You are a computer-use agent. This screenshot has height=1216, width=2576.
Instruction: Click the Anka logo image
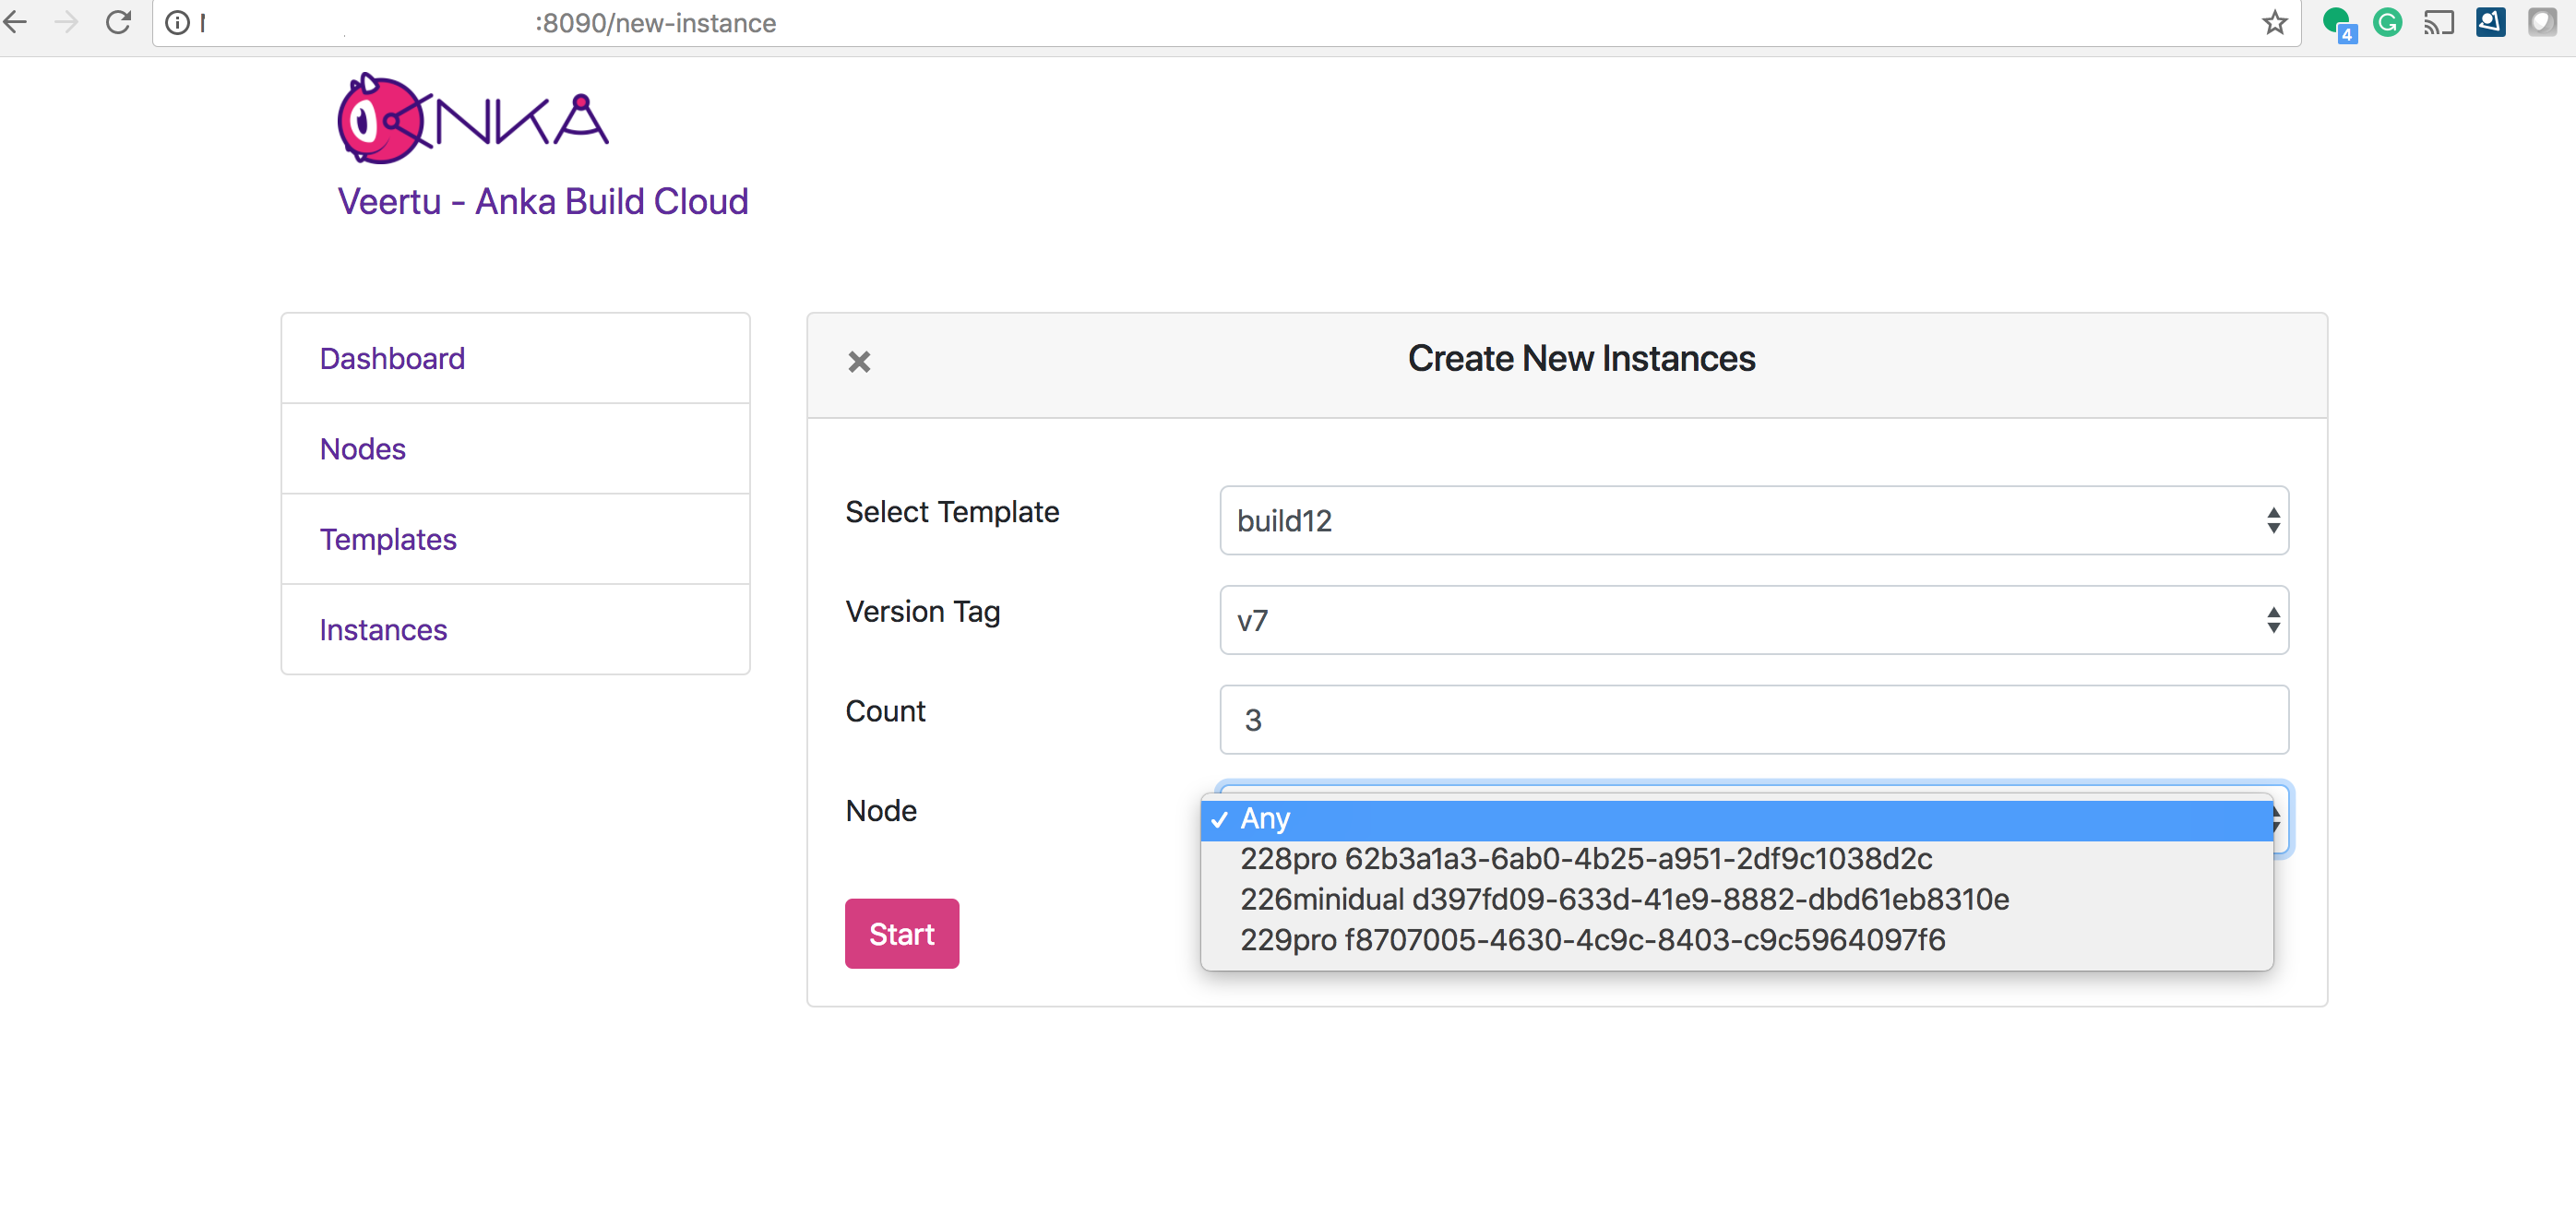pyautogui.click(x=473, y=119)
